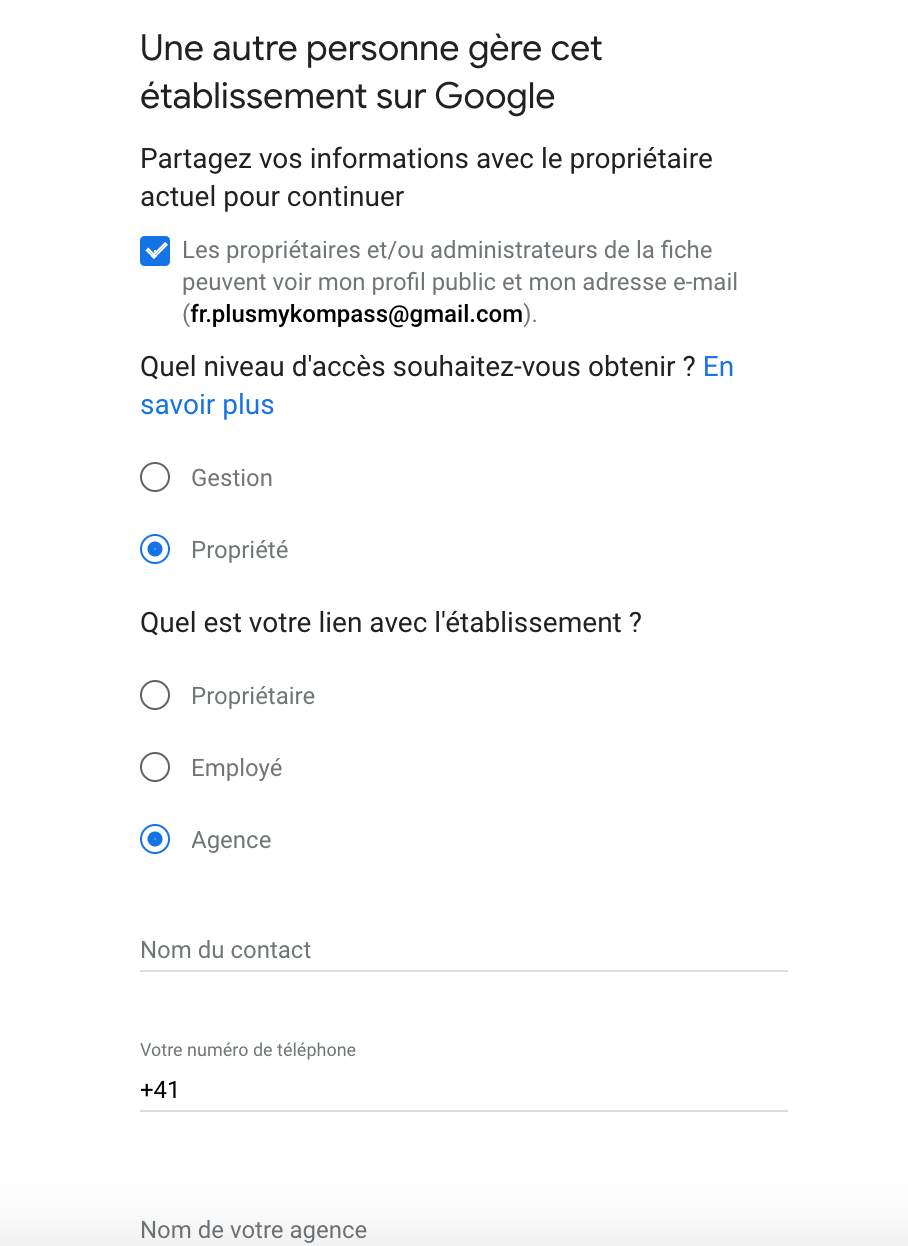
Task: Click the fr.plusmykompass@gmail.com email text
Action: click(x=357, y=314)
